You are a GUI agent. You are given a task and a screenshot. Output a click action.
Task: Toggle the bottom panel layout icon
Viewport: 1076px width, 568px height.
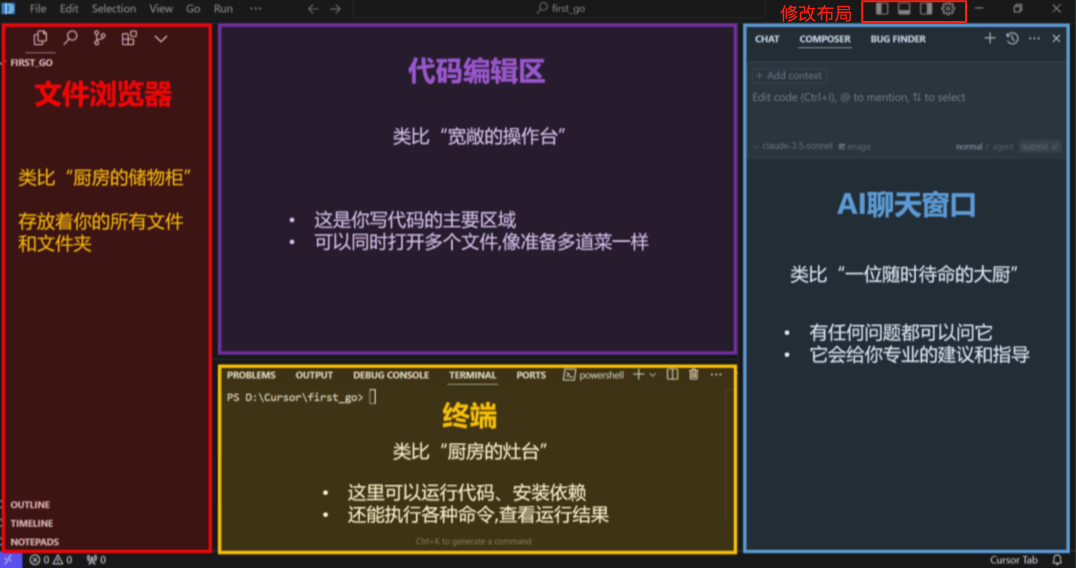tap(904, 9)
